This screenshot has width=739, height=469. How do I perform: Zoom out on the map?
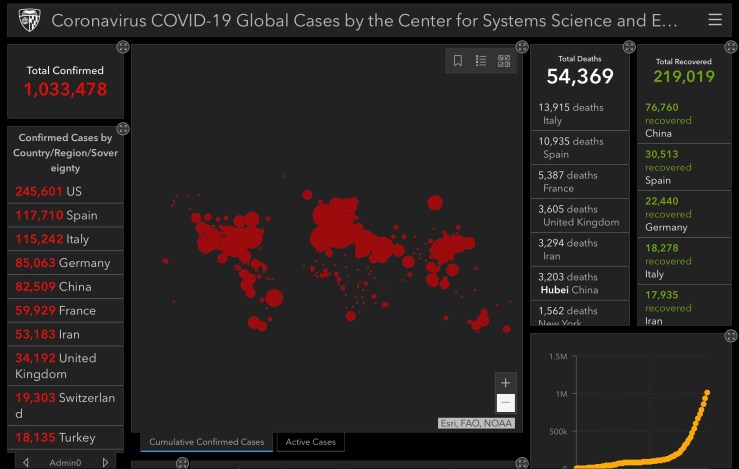tap(505, 403)
